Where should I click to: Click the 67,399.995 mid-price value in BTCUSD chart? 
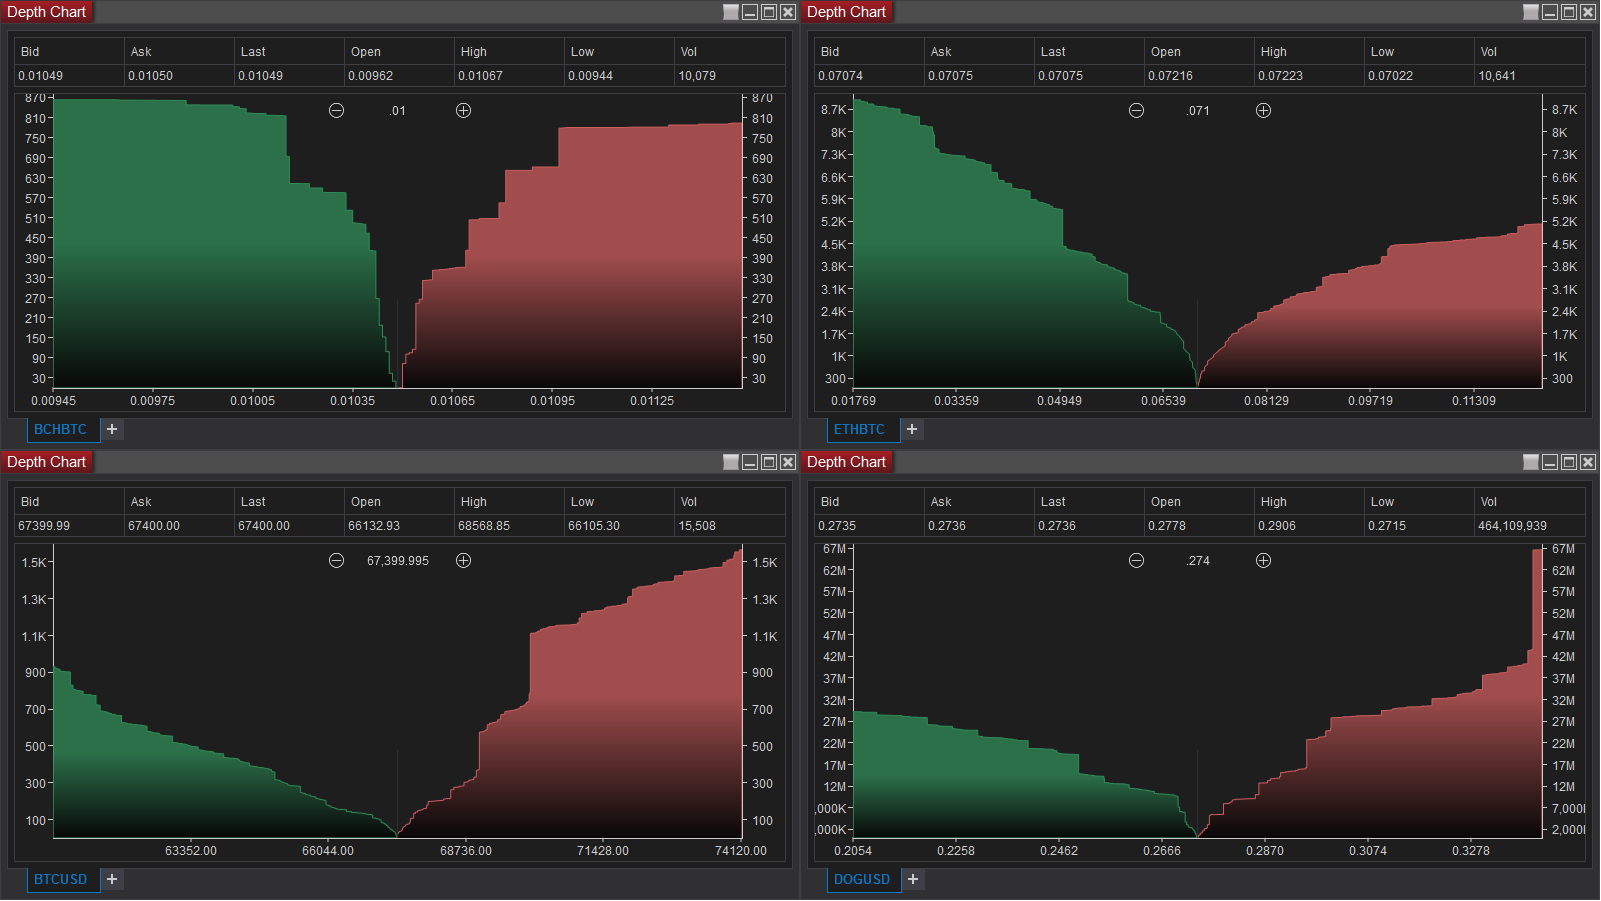tap(397, 561)
